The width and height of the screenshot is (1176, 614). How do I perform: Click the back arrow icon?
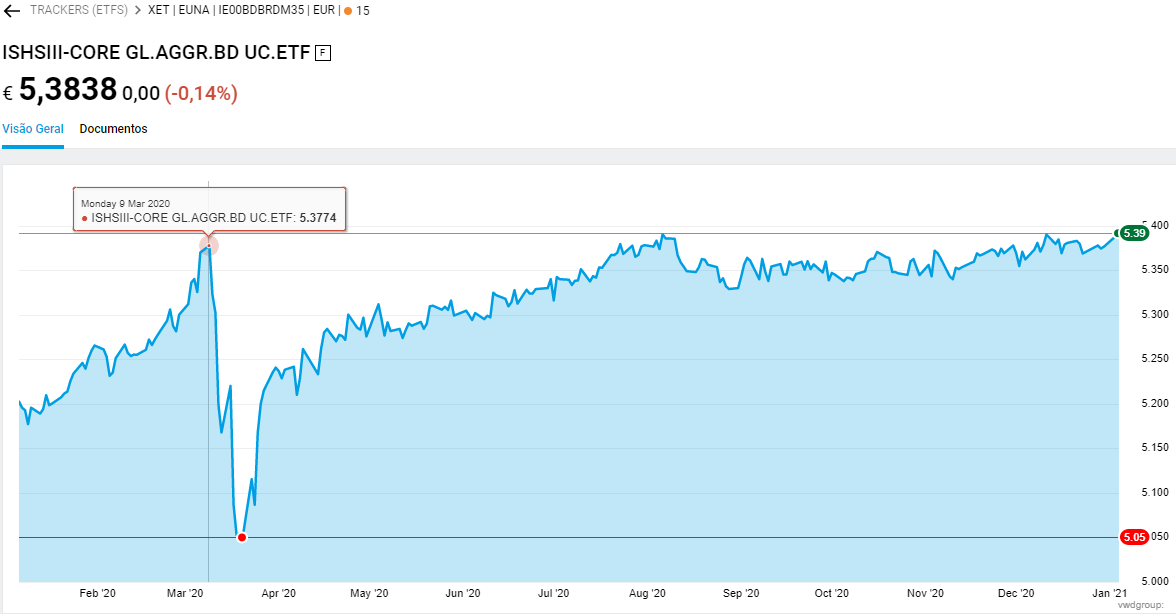[x=12, y=11]
